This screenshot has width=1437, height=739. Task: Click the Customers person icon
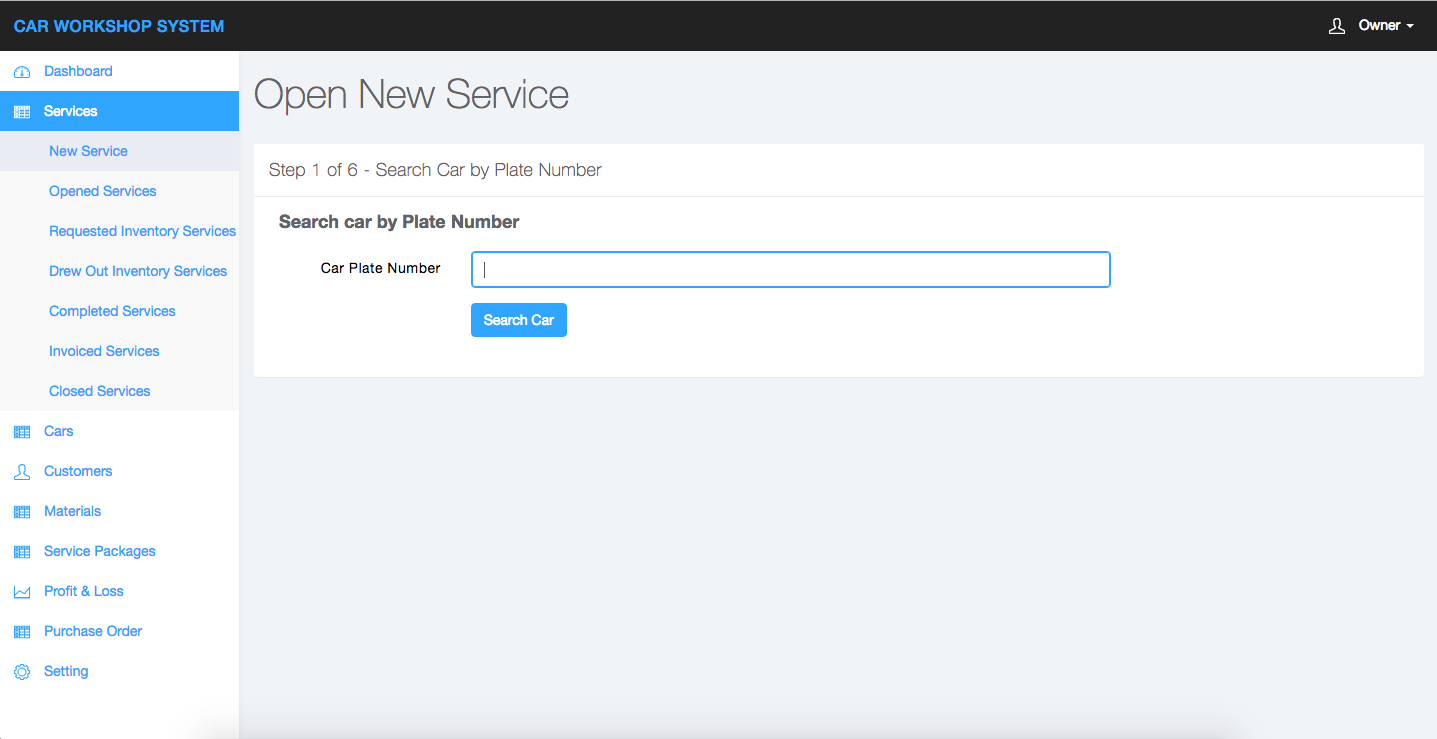[x=22, y=472]
